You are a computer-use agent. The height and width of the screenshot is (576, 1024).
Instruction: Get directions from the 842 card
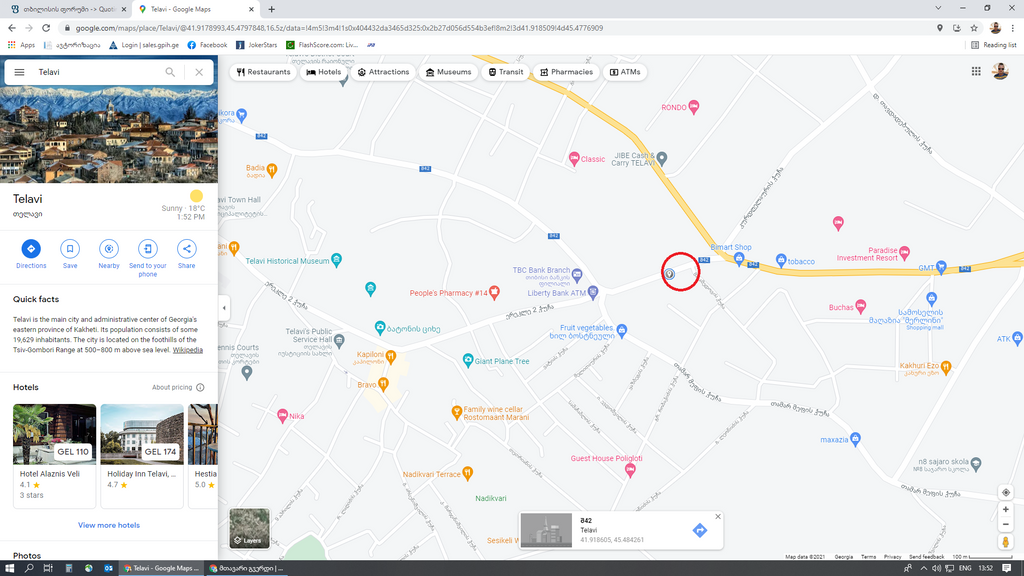[x=699, y=530]
